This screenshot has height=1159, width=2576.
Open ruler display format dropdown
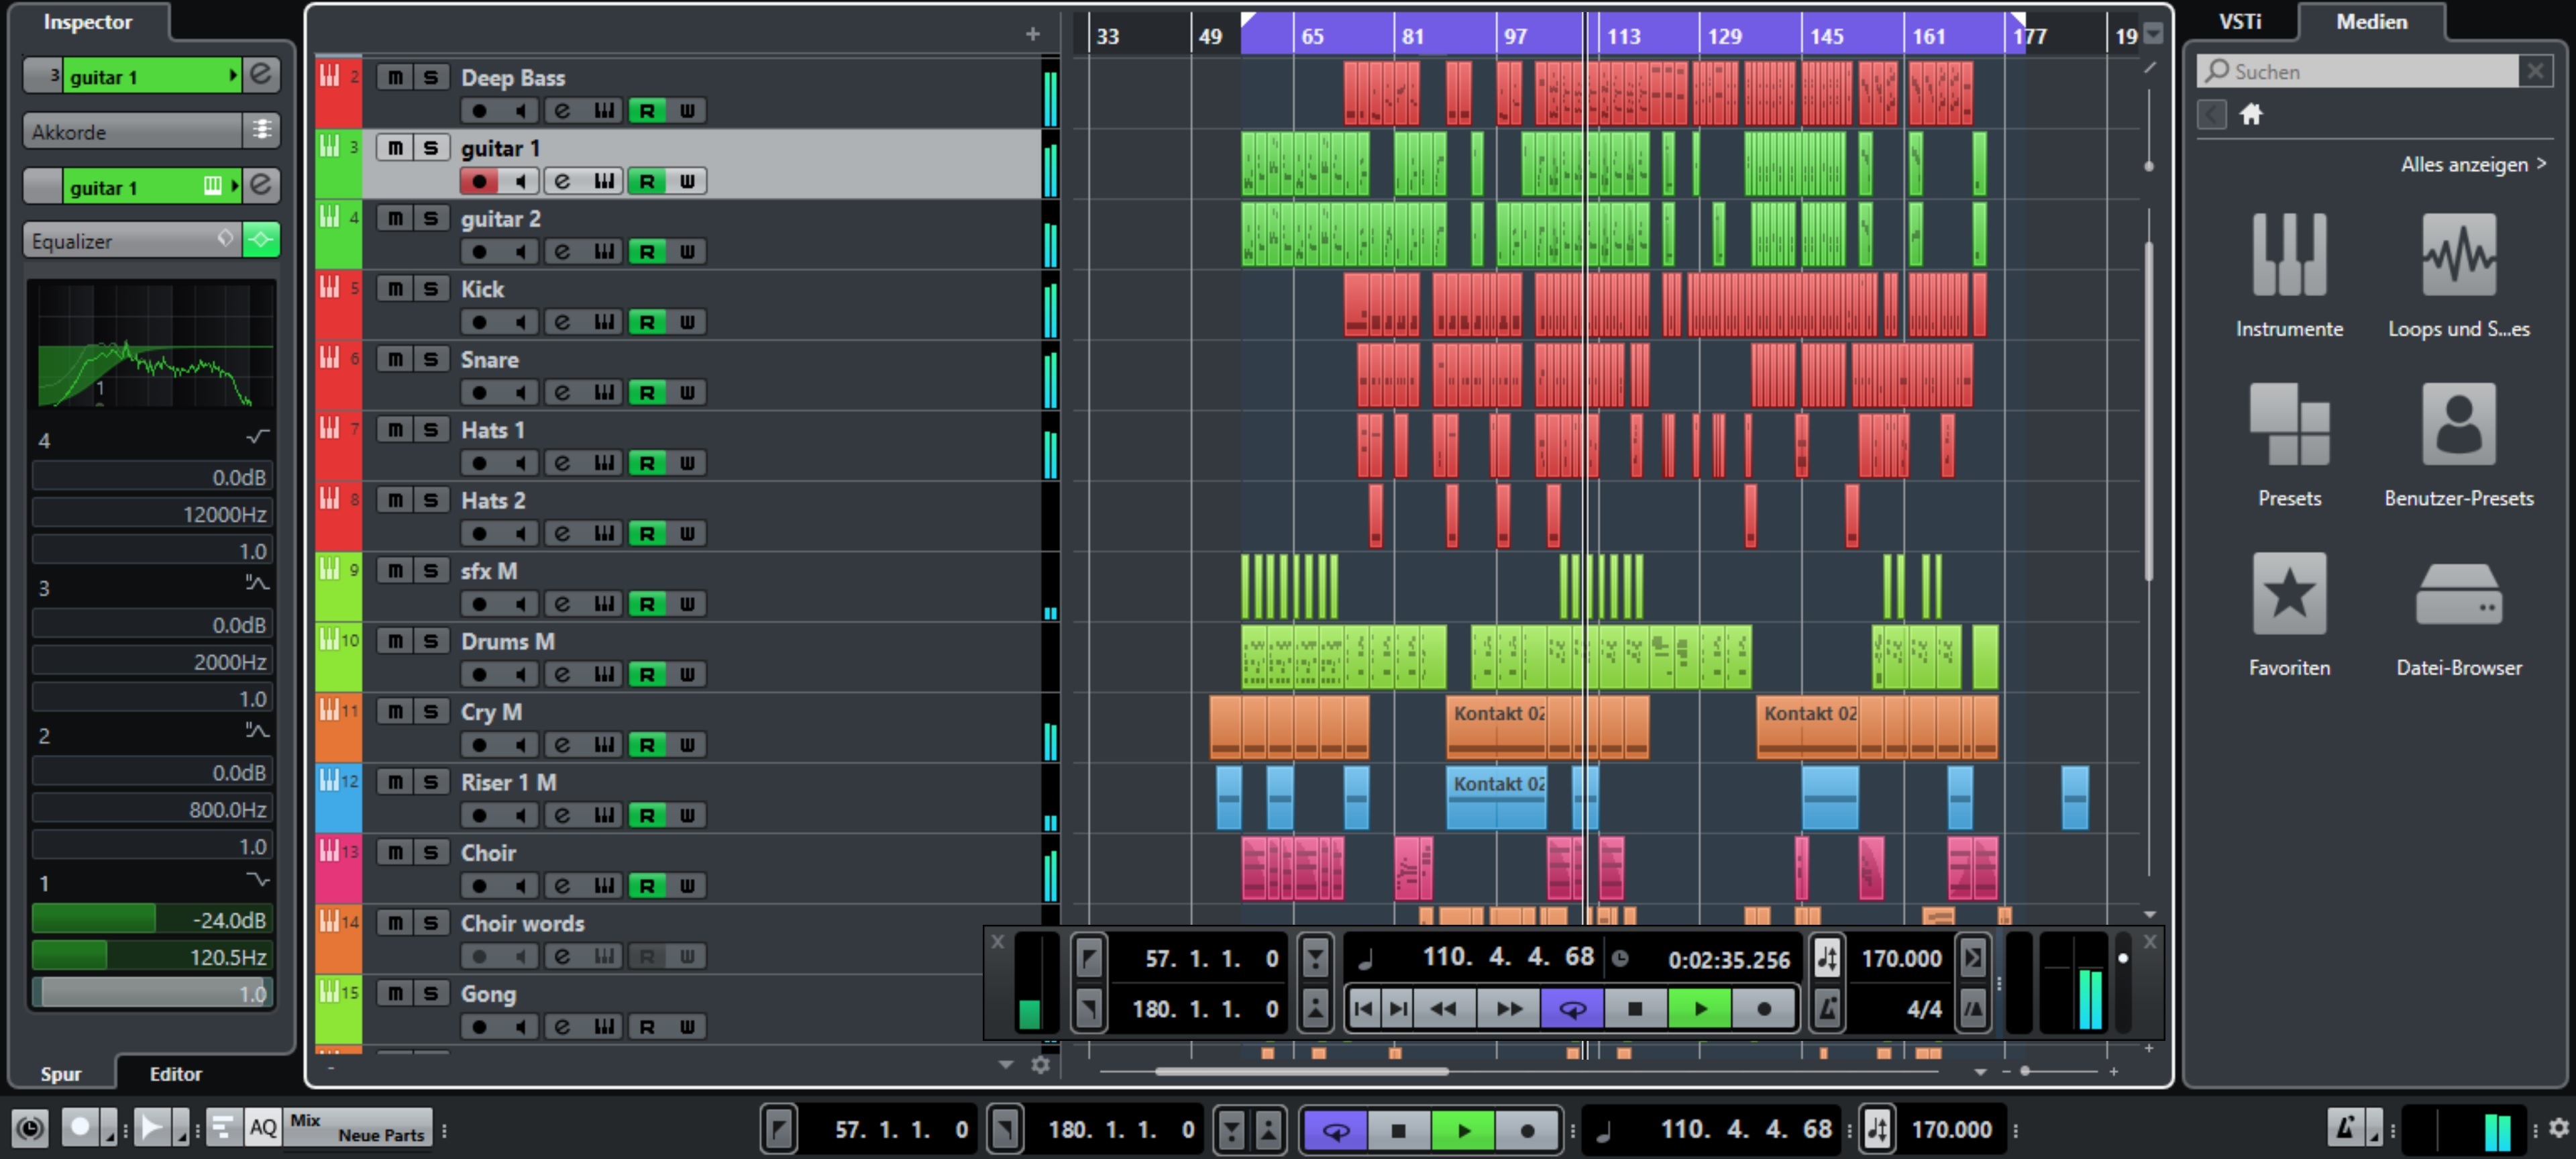click(x=2154, y=34)
